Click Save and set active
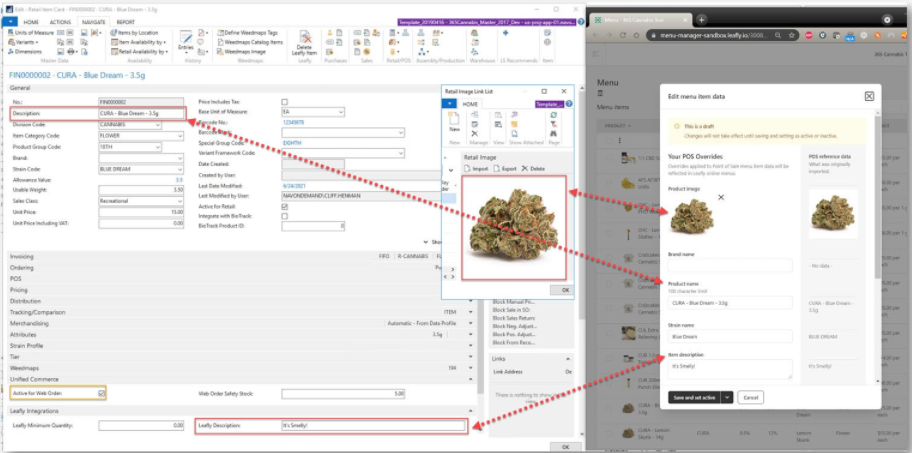The image size is (912, 453). 694,397
